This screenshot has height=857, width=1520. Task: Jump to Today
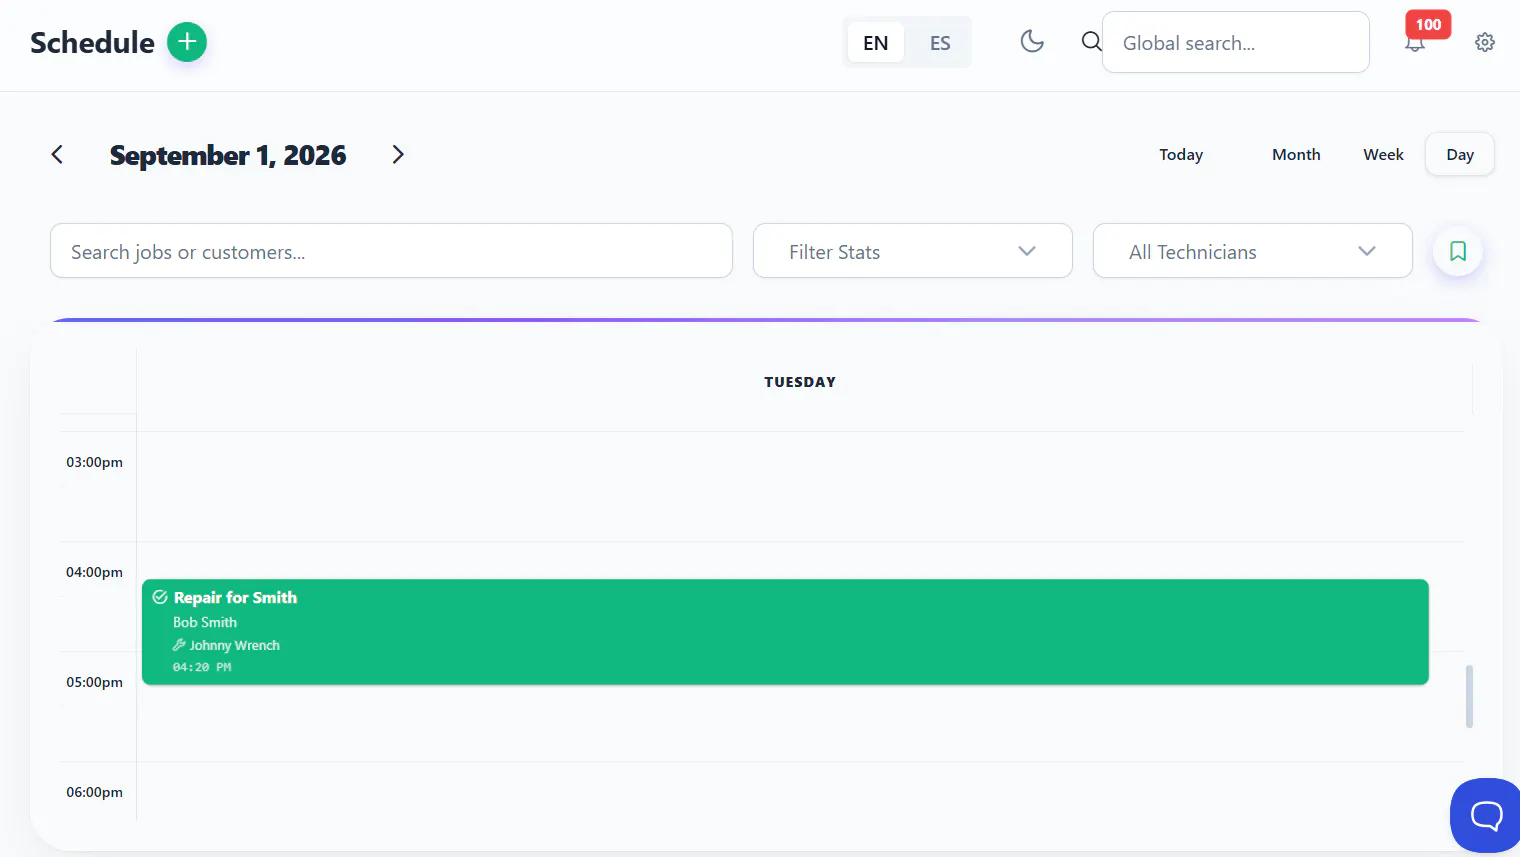pyautogui.click(x=1181, y=154)
